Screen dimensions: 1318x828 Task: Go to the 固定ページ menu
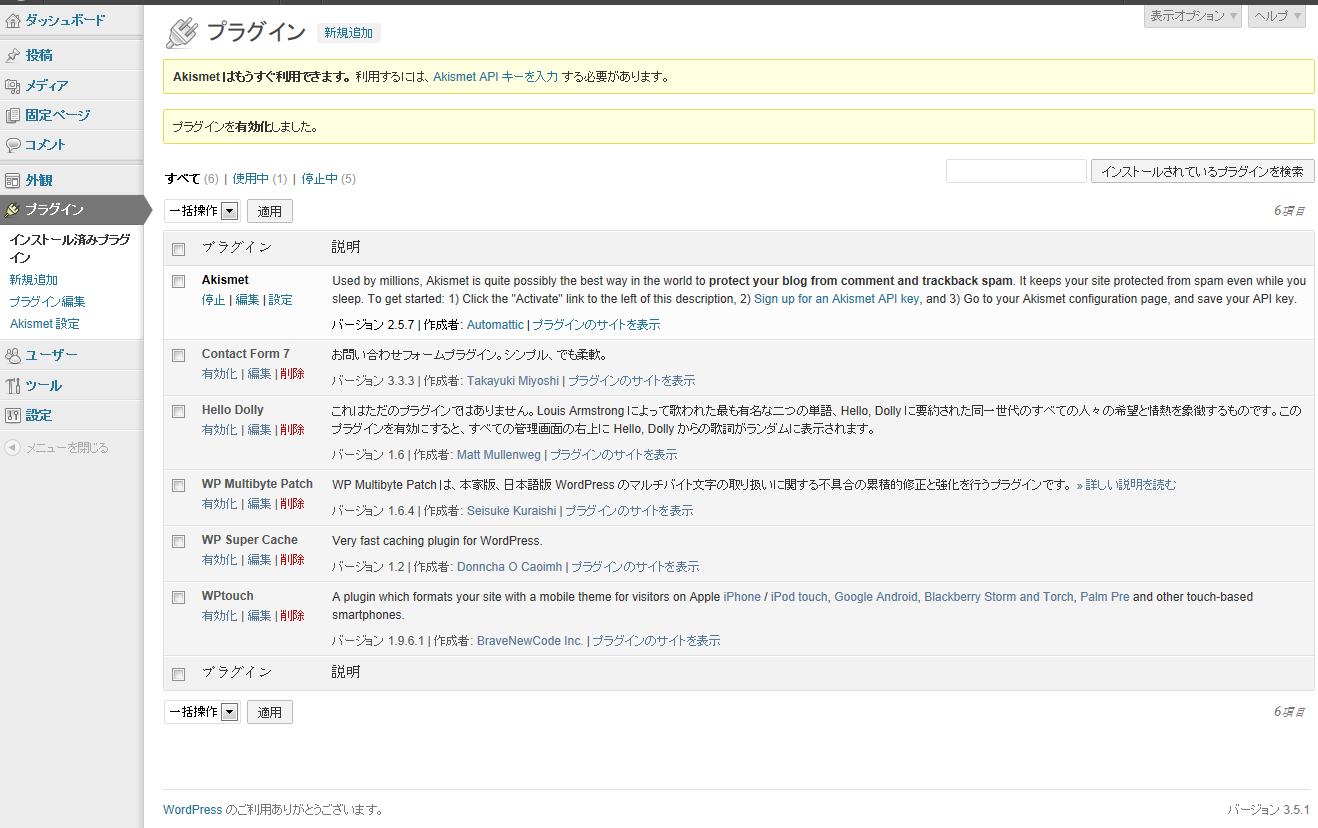pos(58,116)
